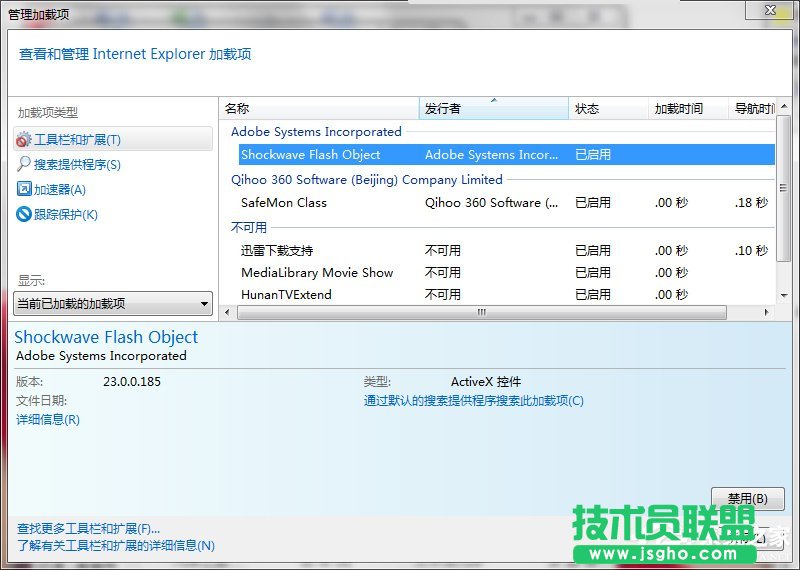This screenshot has height=570, width=800.
Task: Click version value 23.0.0.185
Action: [132, 382]
